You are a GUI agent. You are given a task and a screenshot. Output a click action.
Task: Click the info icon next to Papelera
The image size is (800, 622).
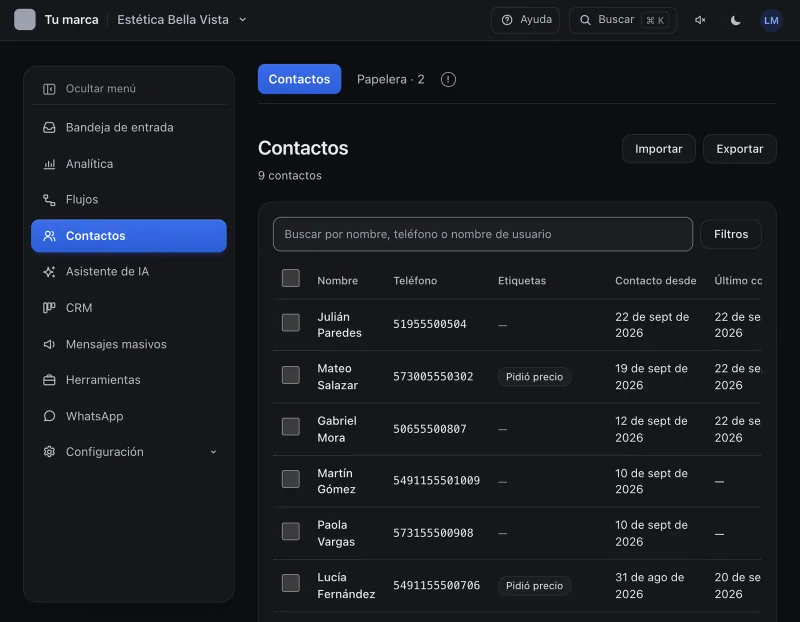(448, 80)
